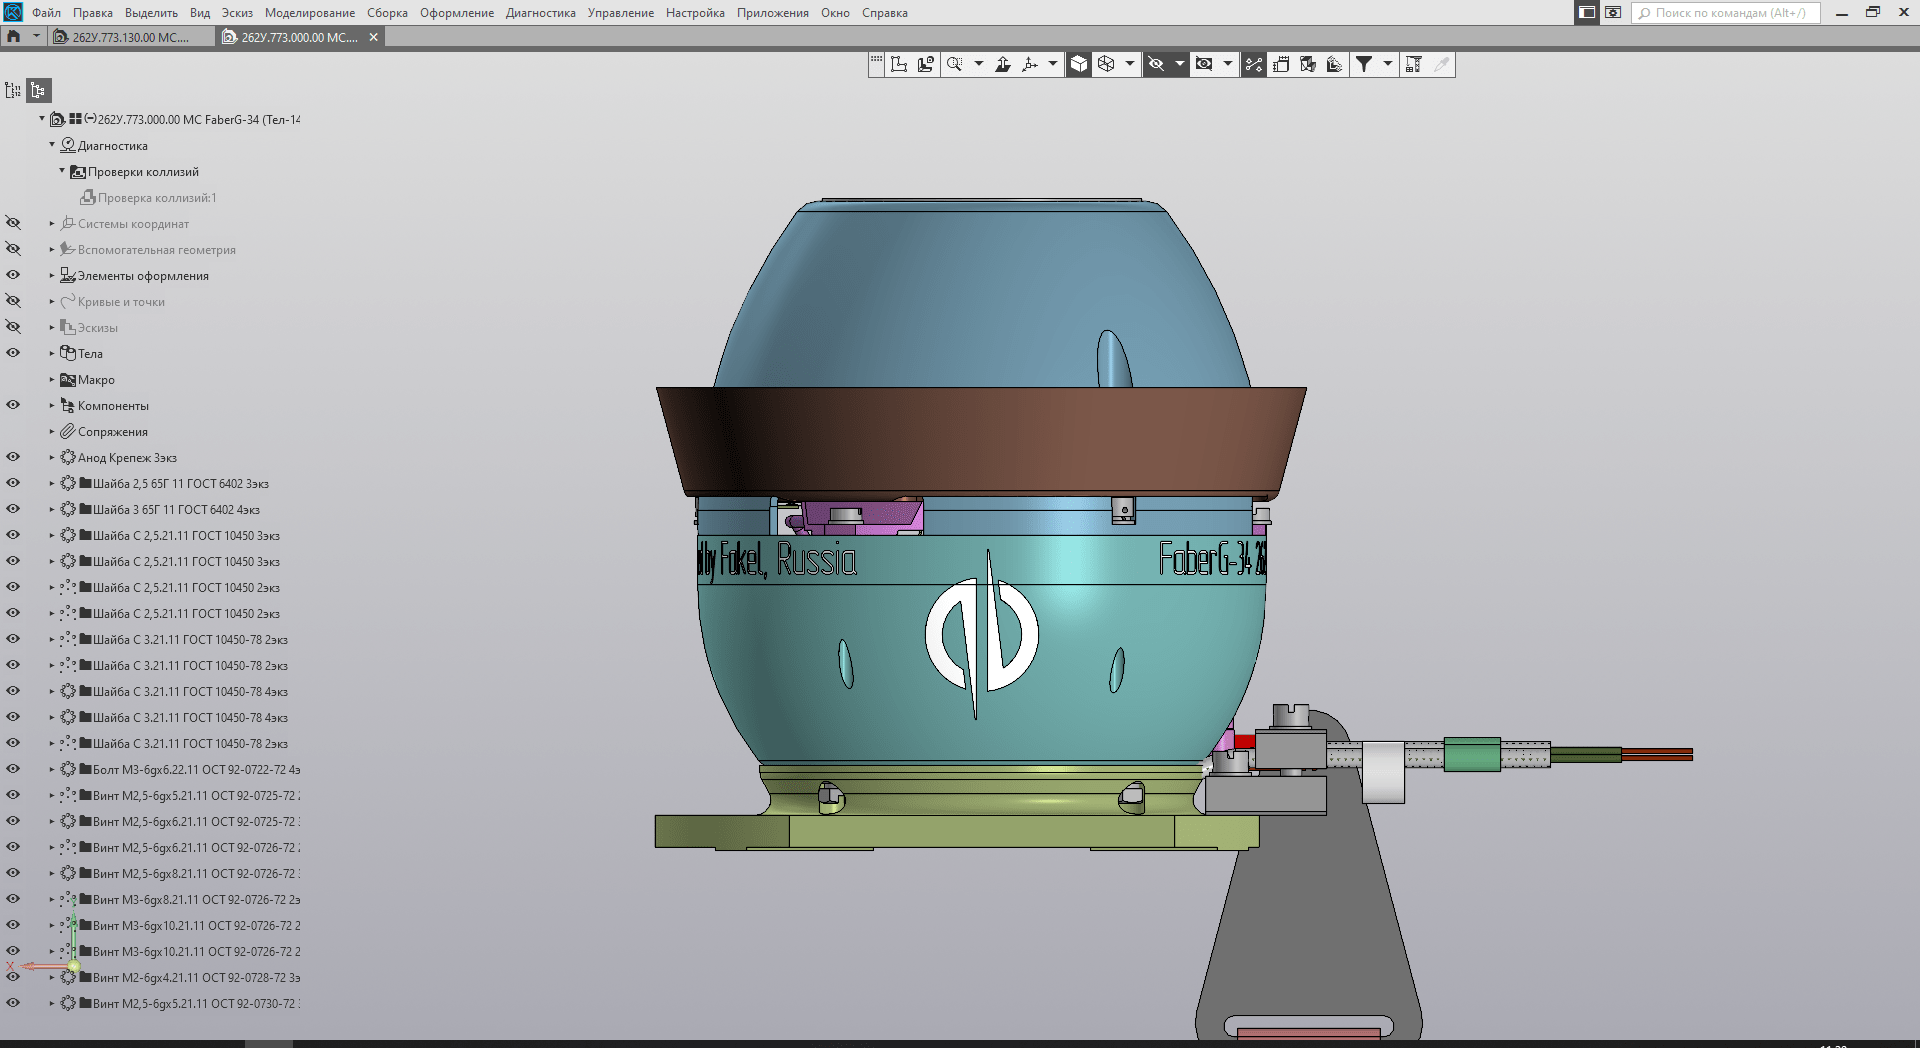This screenshot has height=1048, width=1920.
Task: Toggle the perspective nodes toolbar icon
Action: coord(1254,64)
